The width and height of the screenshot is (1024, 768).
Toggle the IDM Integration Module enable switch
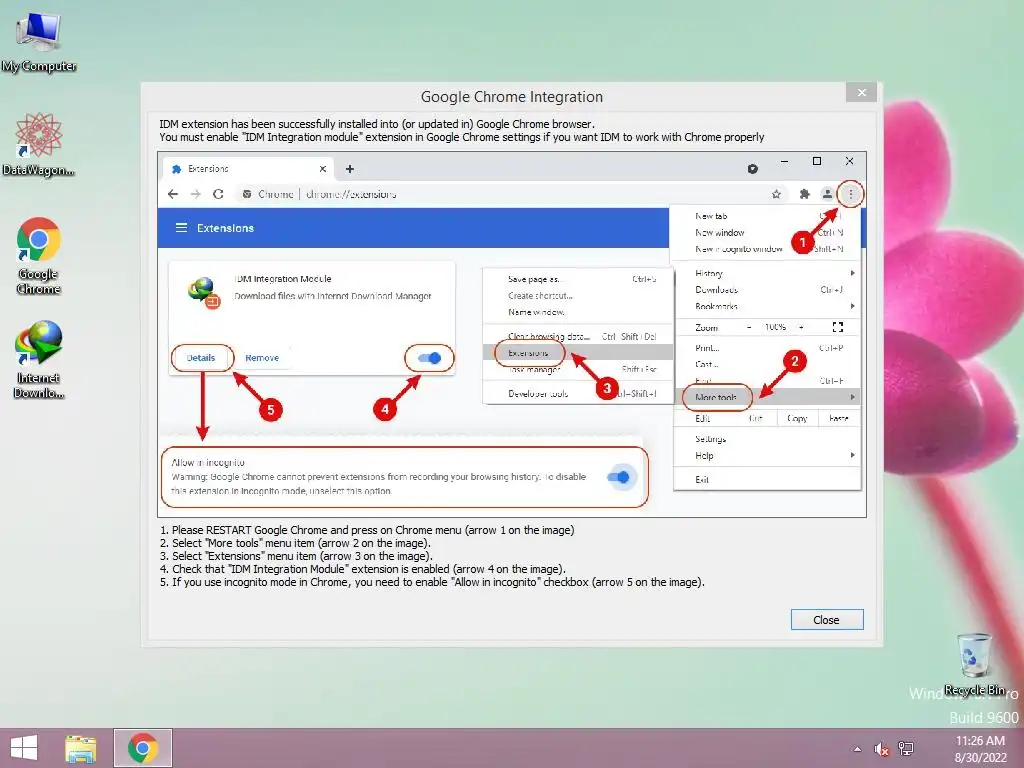pyautogui.click(x=430, y=358)
